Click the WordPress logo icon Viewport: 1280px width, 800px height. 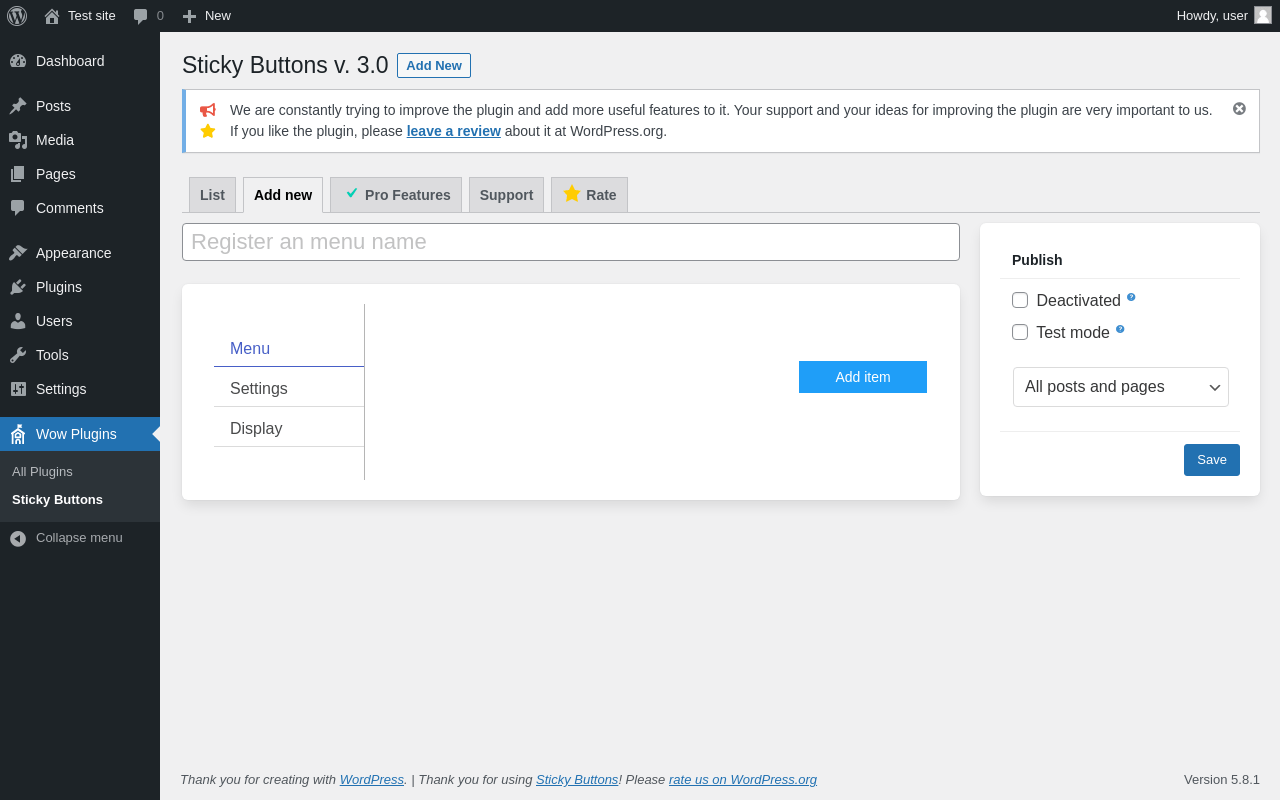17,16
